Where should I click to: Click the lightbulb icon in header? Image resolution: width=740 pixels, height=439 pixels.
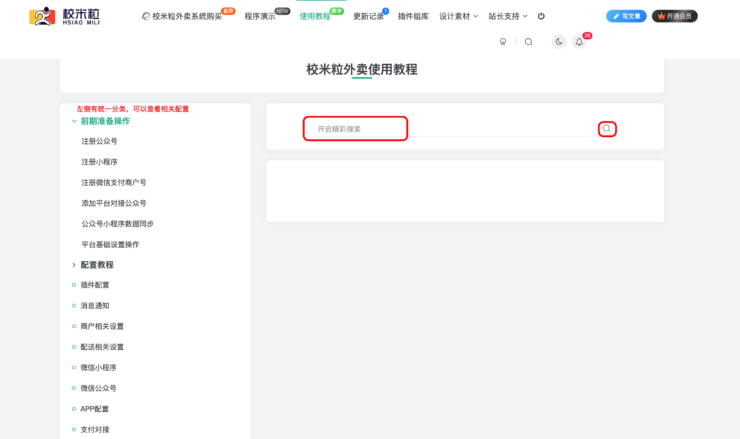503,42
